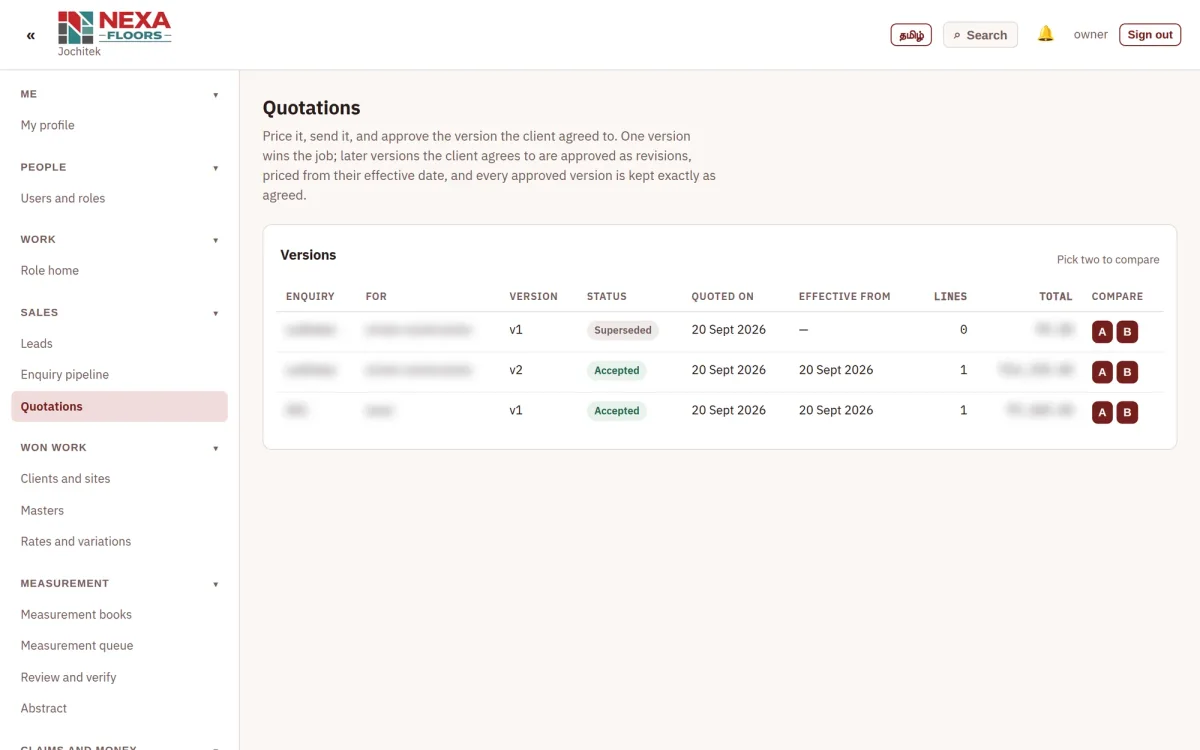This screenshot has width=1200, height=750.
Task: Choose B on the last Accepted v1 row
Action: tap(1127, 412)
